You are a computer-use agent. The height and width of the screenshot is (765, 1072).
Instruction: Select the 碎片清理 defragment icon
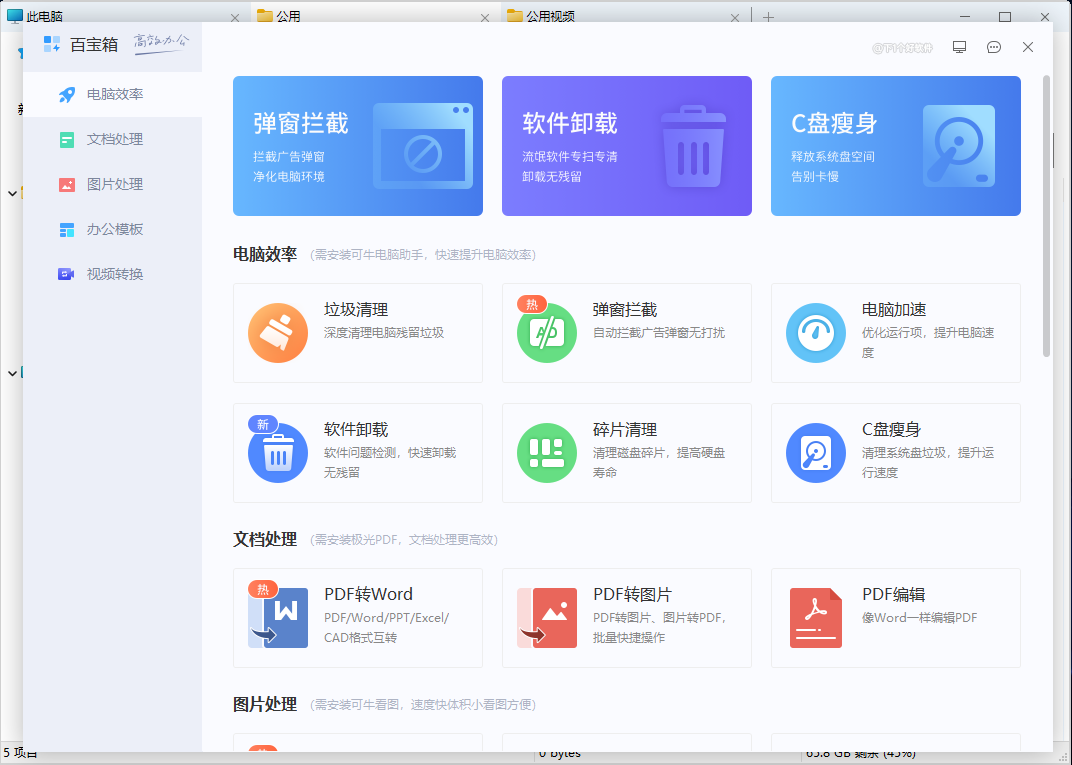pos(546,452)
